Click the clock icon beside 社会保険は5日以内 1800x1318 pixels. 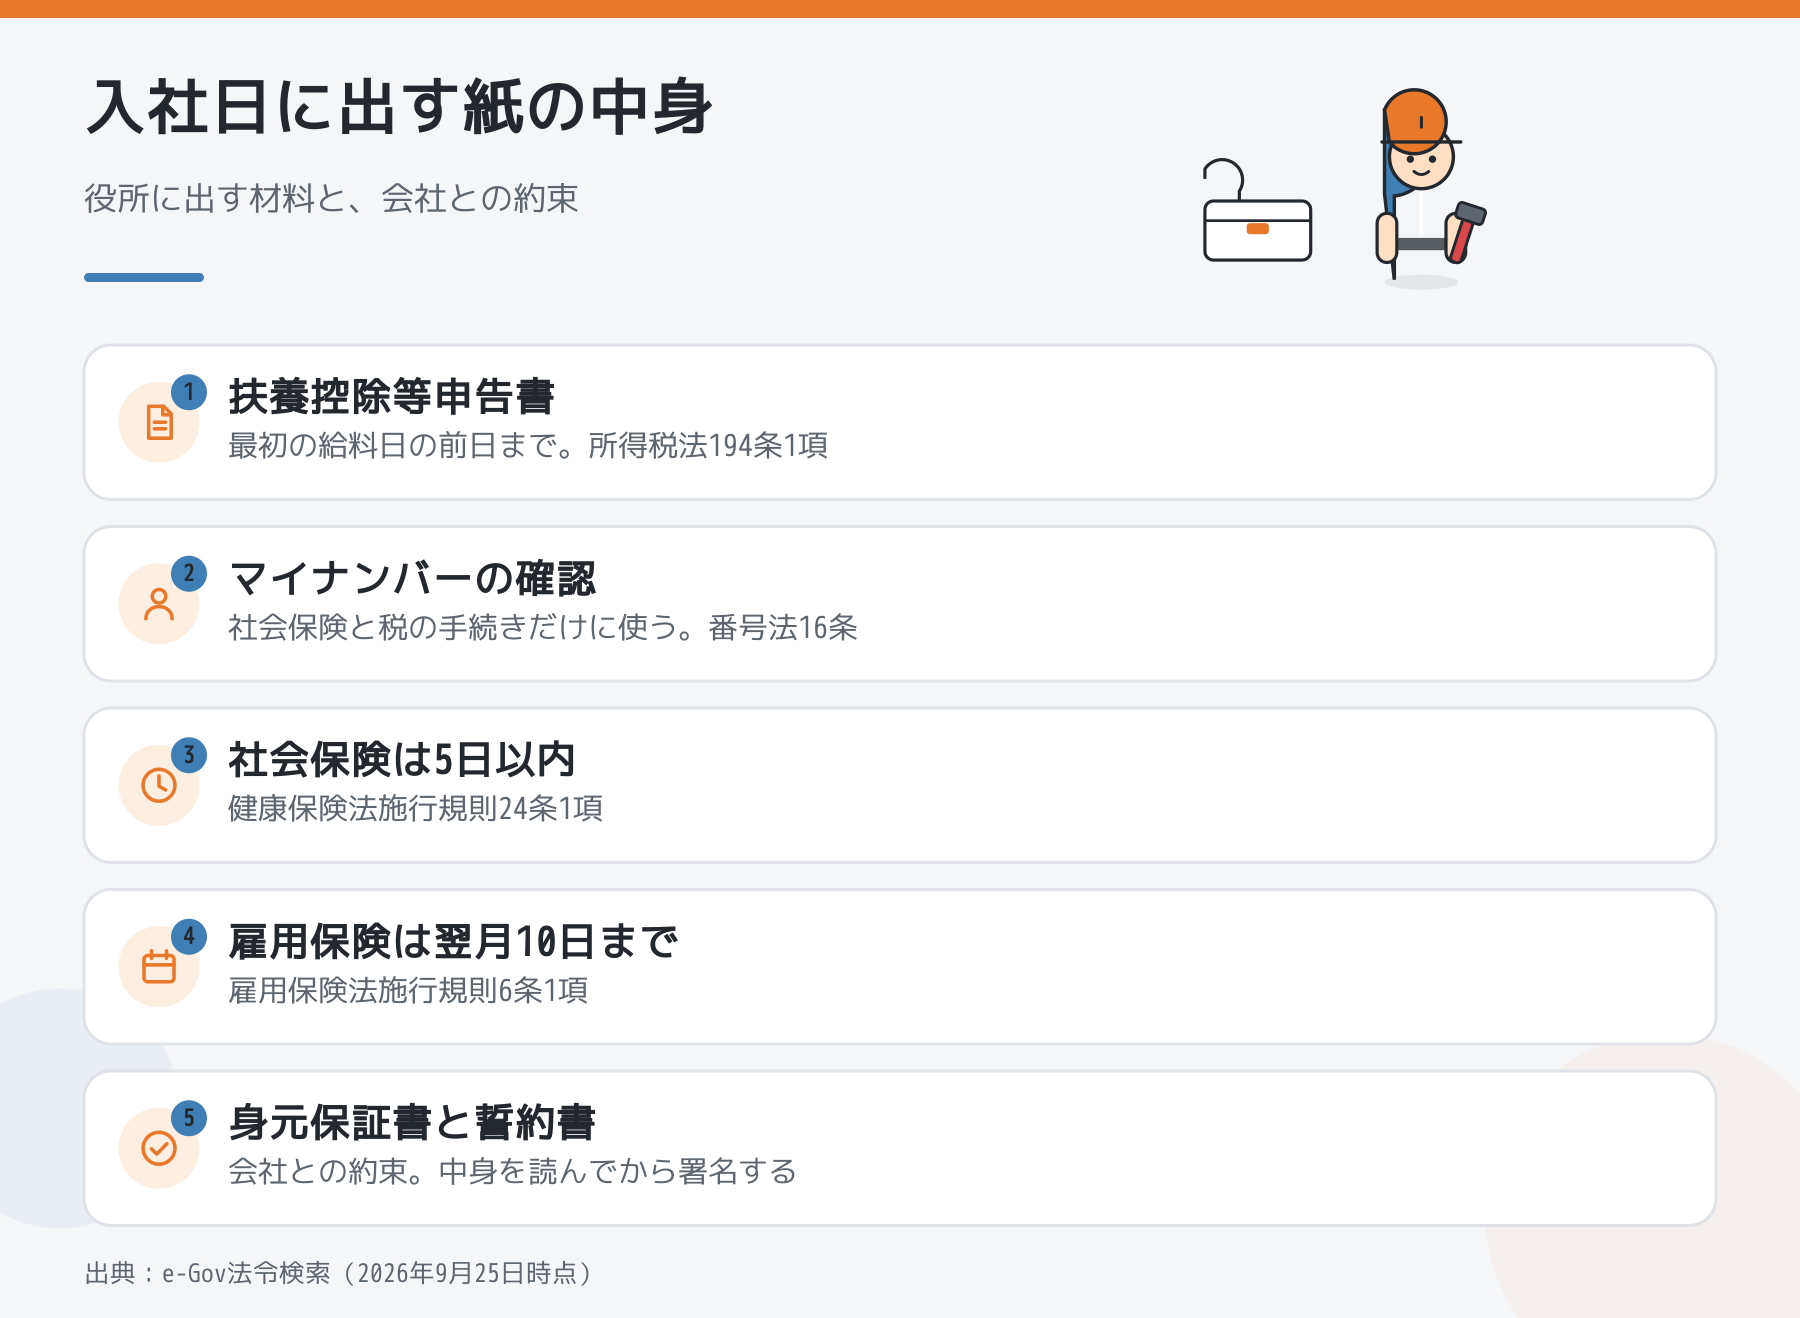[159, 785]
